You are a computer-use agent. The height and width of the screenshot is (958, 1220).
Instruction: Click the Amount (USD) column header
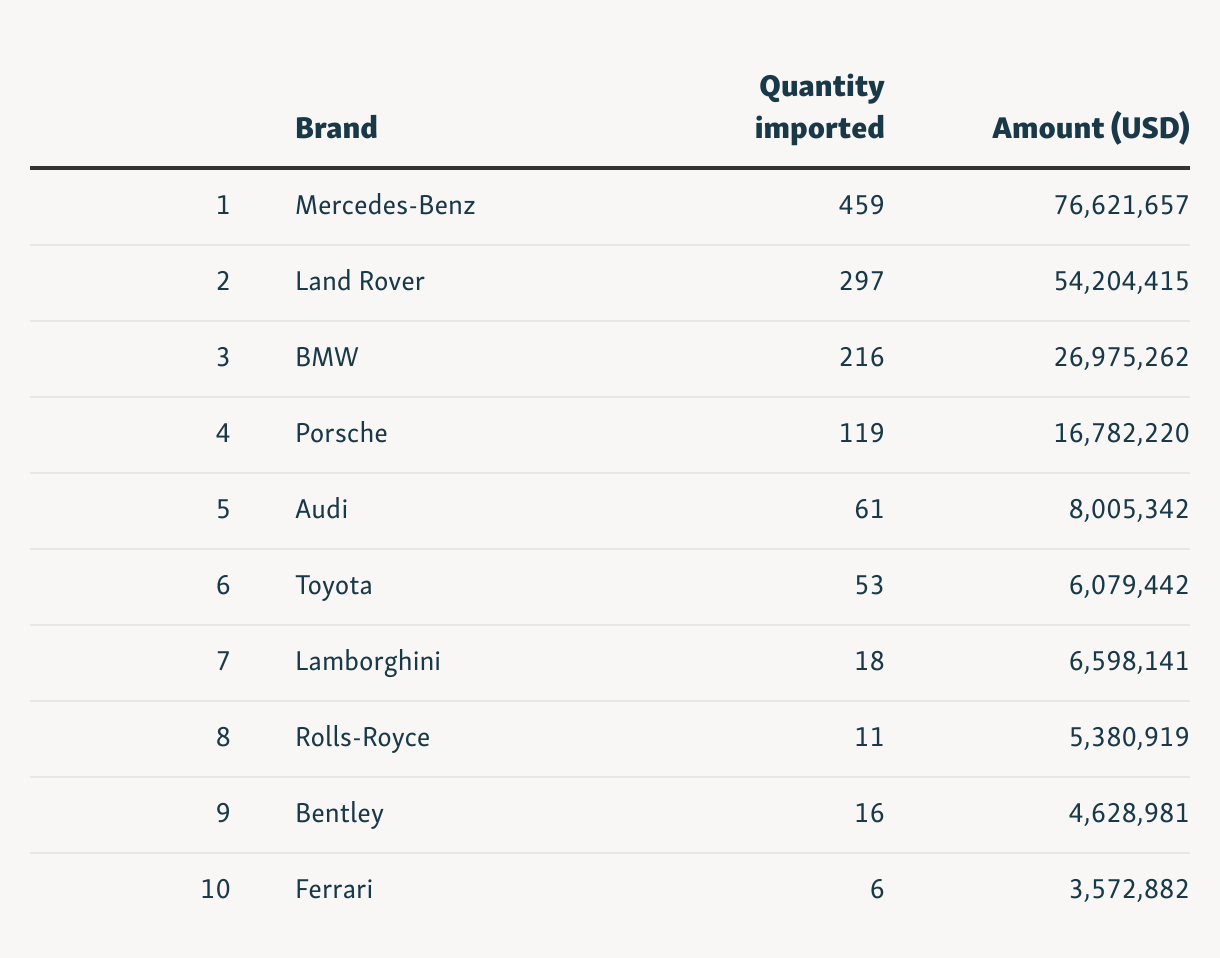point(1090,128)
